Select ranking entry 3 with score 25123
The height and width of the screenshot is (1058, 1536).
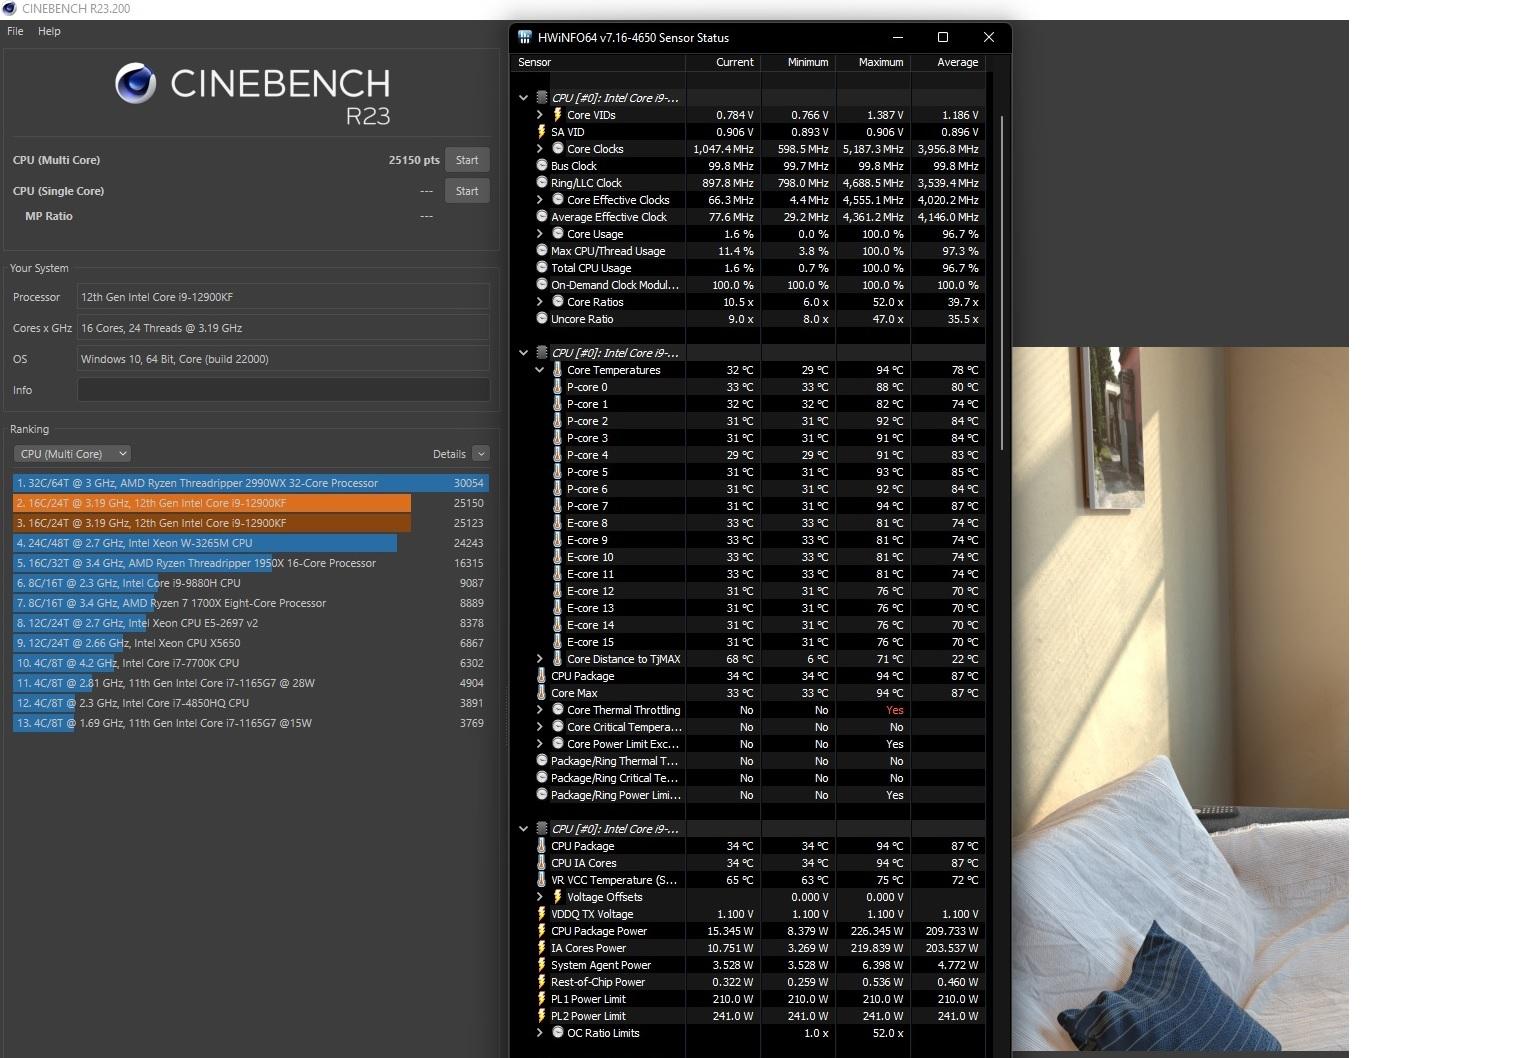[x=250, y=523]
